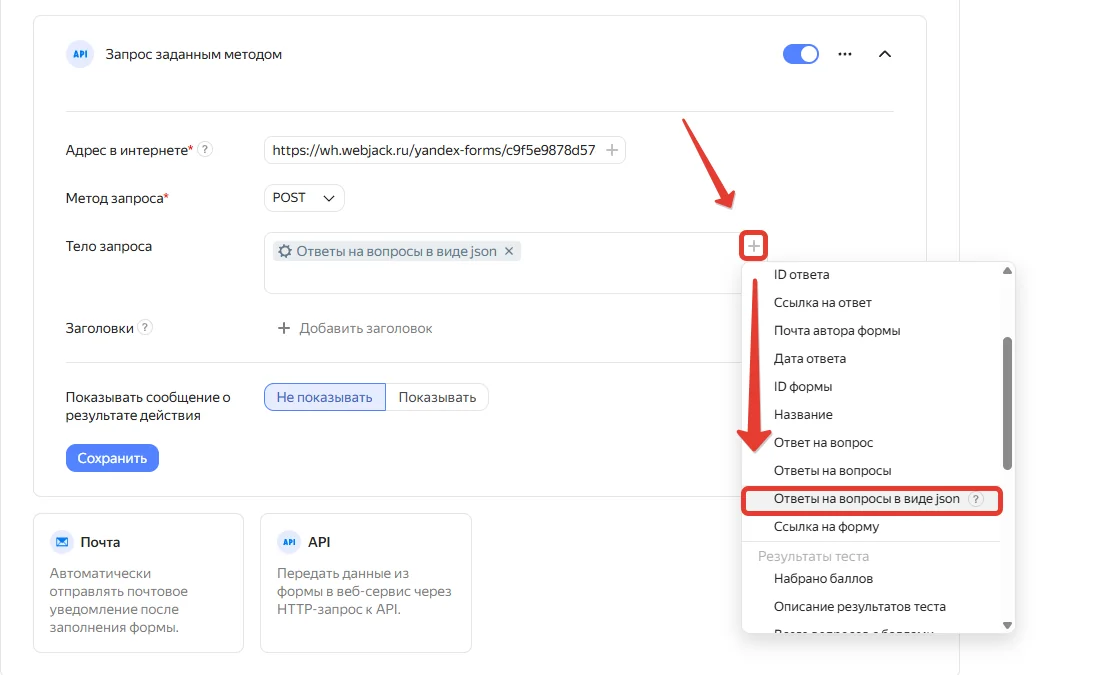Open the Метод запроса POST dropdown

(304, 198)
